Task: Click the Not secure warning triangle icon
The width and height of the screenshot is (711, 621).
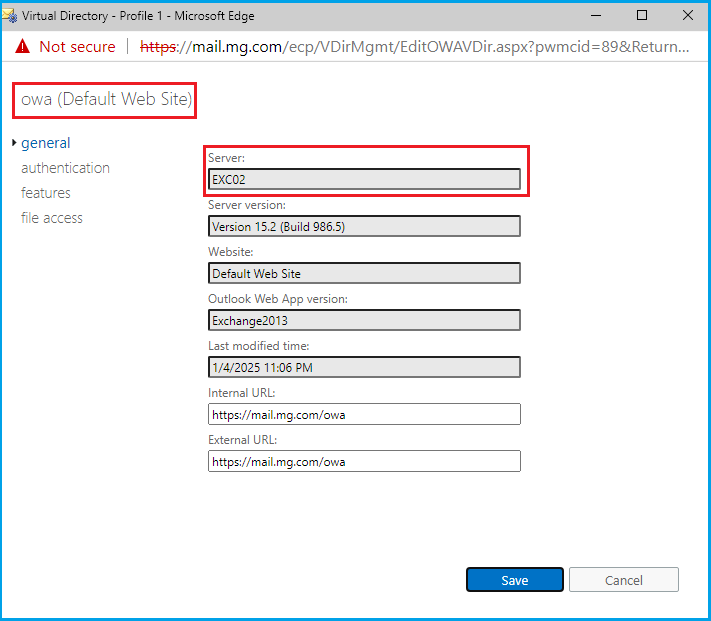Action: click(22, 47)
